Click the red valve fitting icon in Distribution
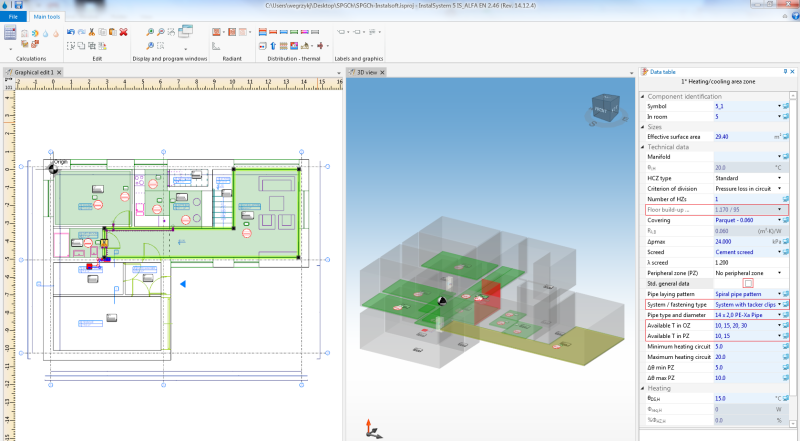The height and width of the screenshot is (441, 800). 320,46
